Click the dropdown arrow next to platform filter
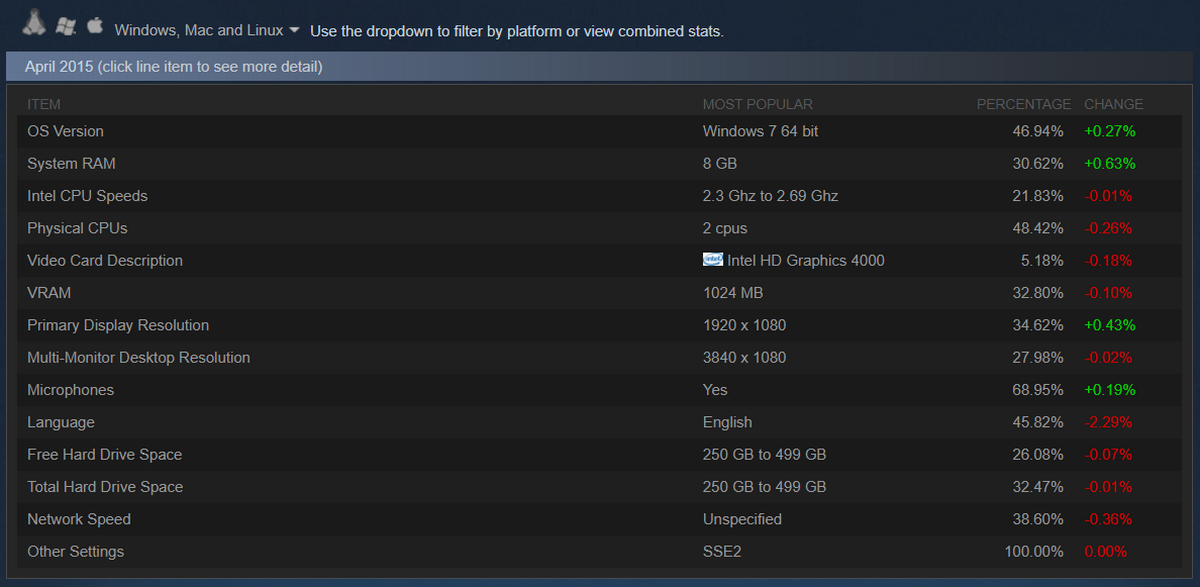The height and width of the screenshot is (587, 1200). [x=294, y=30]
